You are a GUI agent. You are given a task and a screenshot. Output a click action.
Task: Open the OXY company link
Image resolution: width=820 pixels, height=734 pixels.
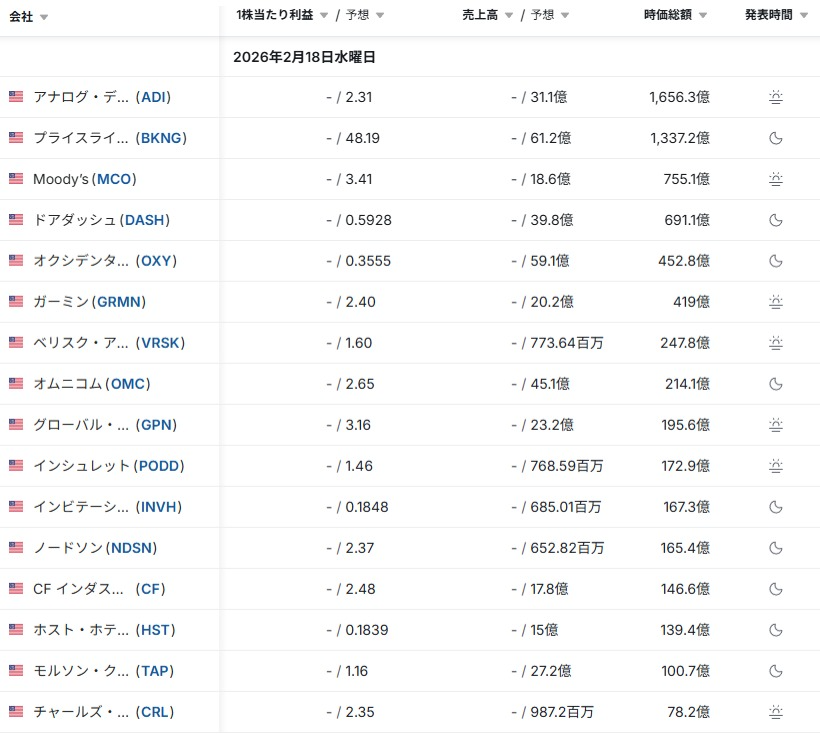[x=154, y=261]
